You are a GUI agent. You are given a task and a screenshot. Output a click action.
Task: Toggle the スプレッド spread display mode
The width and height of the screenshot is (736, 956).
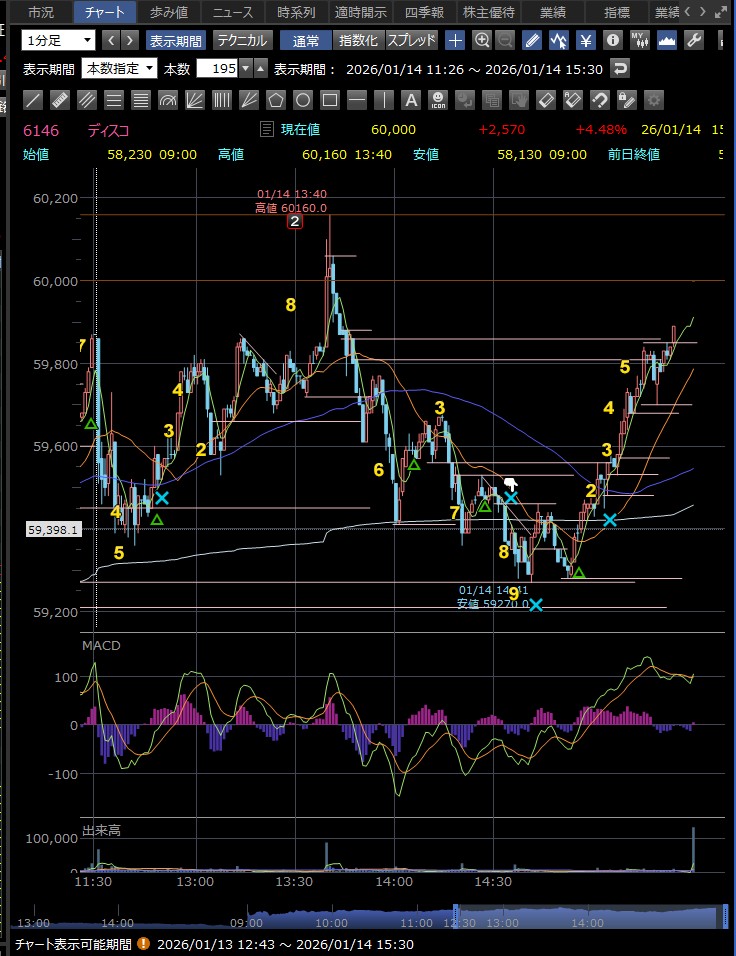tap(411, 41)
